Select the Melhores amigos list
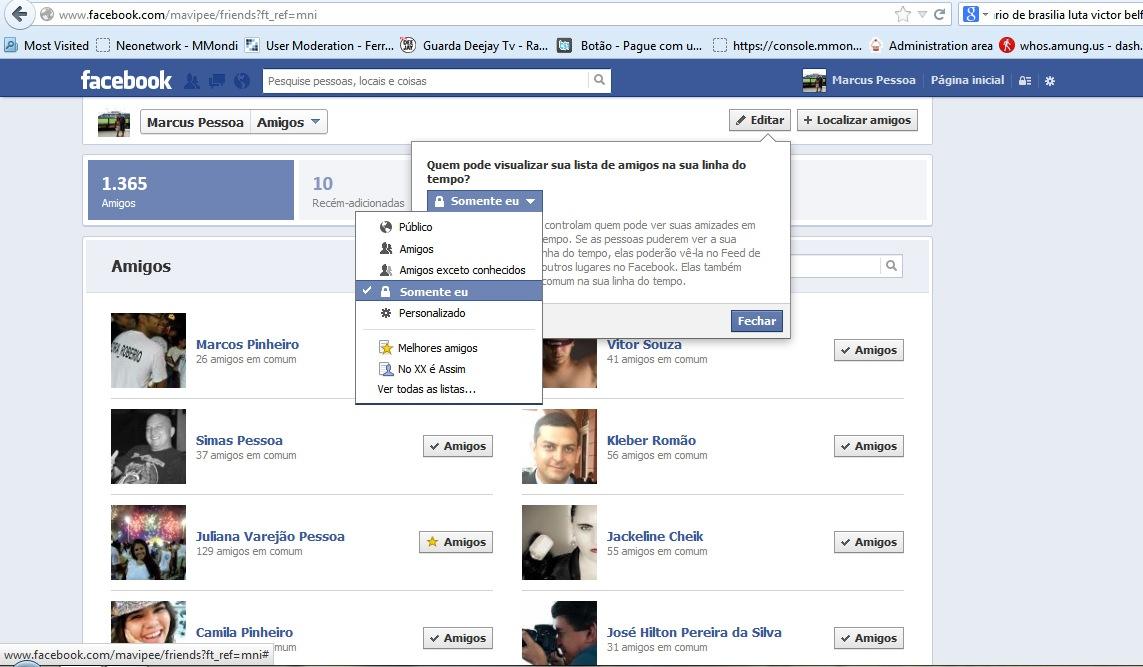The image size is (1143, 667). point(449,348)
